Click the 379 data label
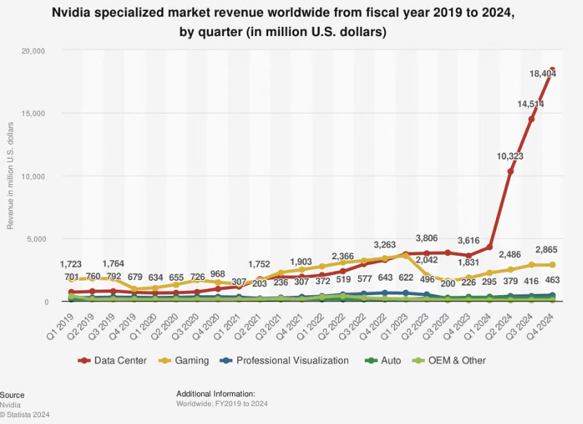 pos(510,281)
